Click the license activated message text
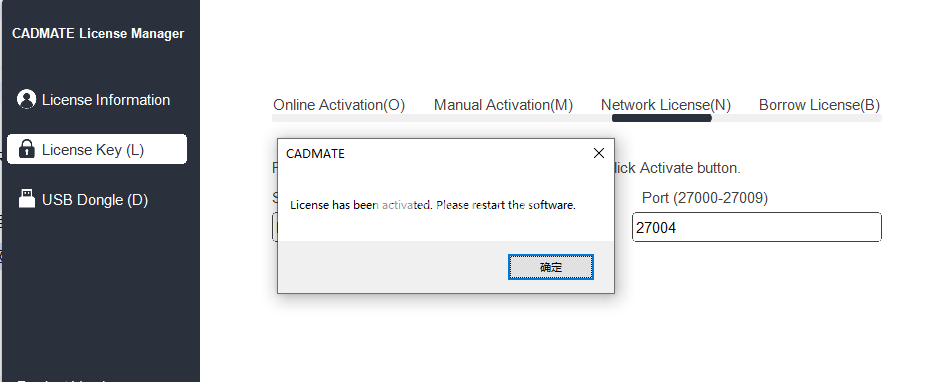Screen dimensions: 929x382 pos(433,205)
